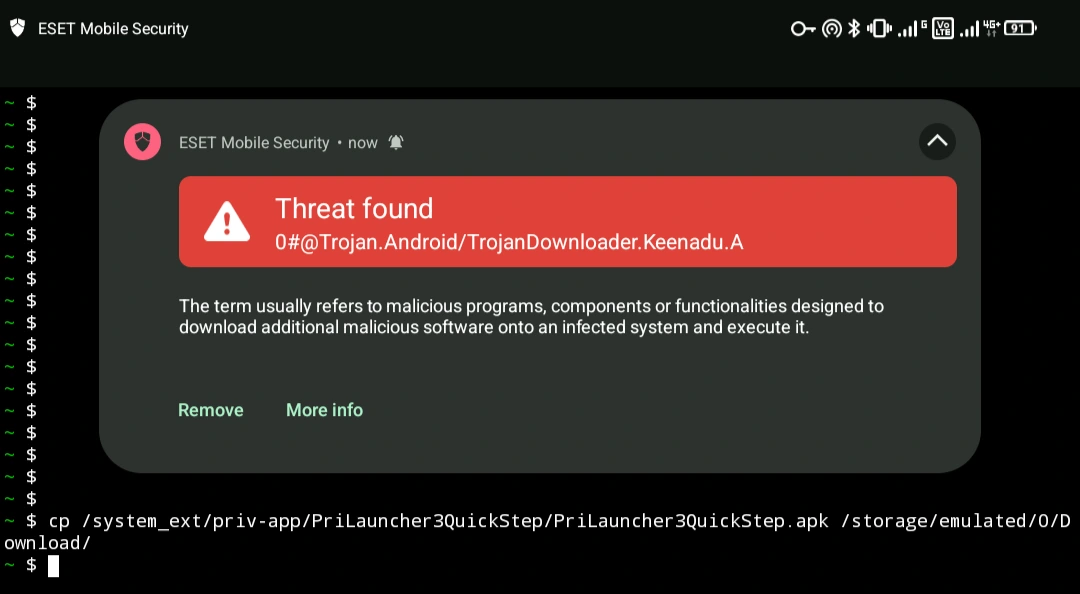The height and width of the screenshot is (594, 1080).
Task: Tap the vibrate mode icon in status bar
Action: pyautogui.click(x=879, y=28)
